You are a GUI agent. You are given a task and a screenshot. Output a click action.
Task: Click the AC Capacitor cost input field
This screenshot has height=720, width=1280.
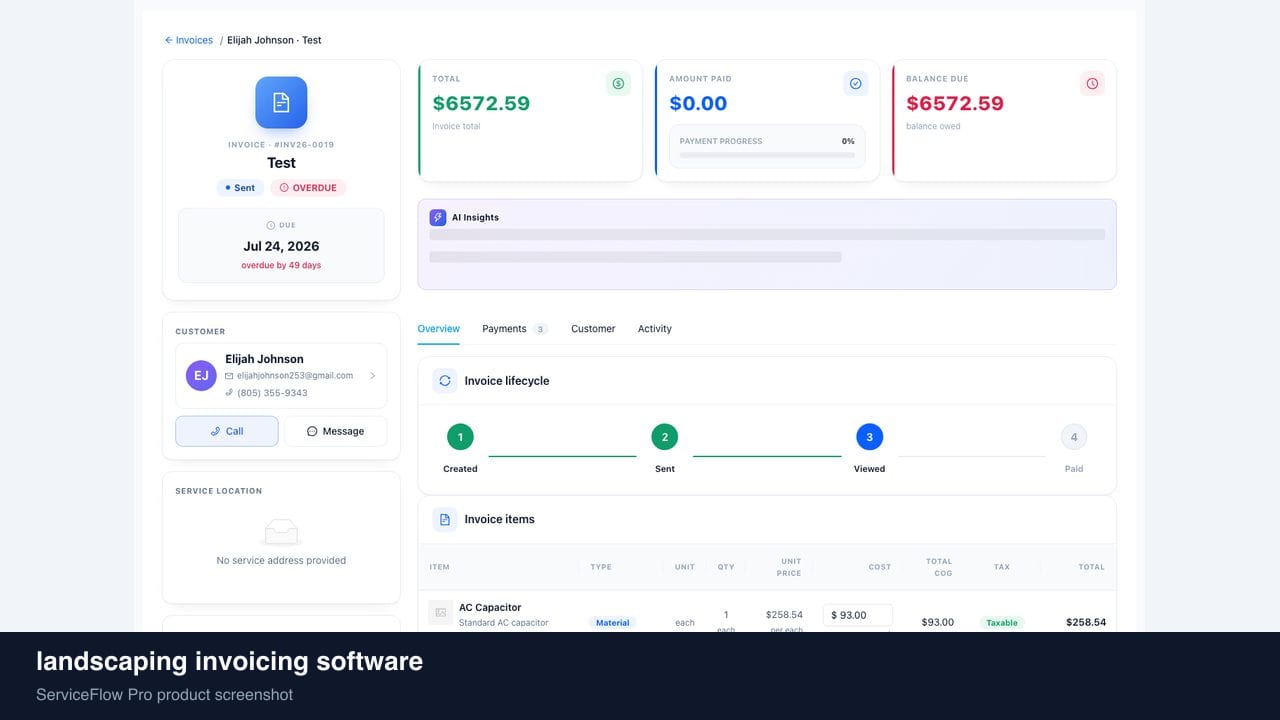pos(858,615)
